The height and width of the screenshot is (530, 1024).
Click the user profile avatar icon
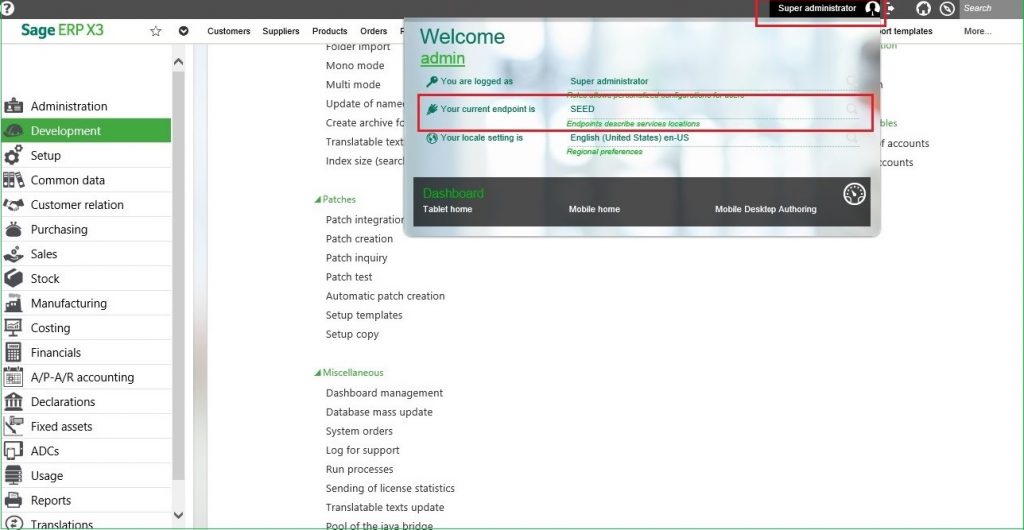tap(872, 8)
